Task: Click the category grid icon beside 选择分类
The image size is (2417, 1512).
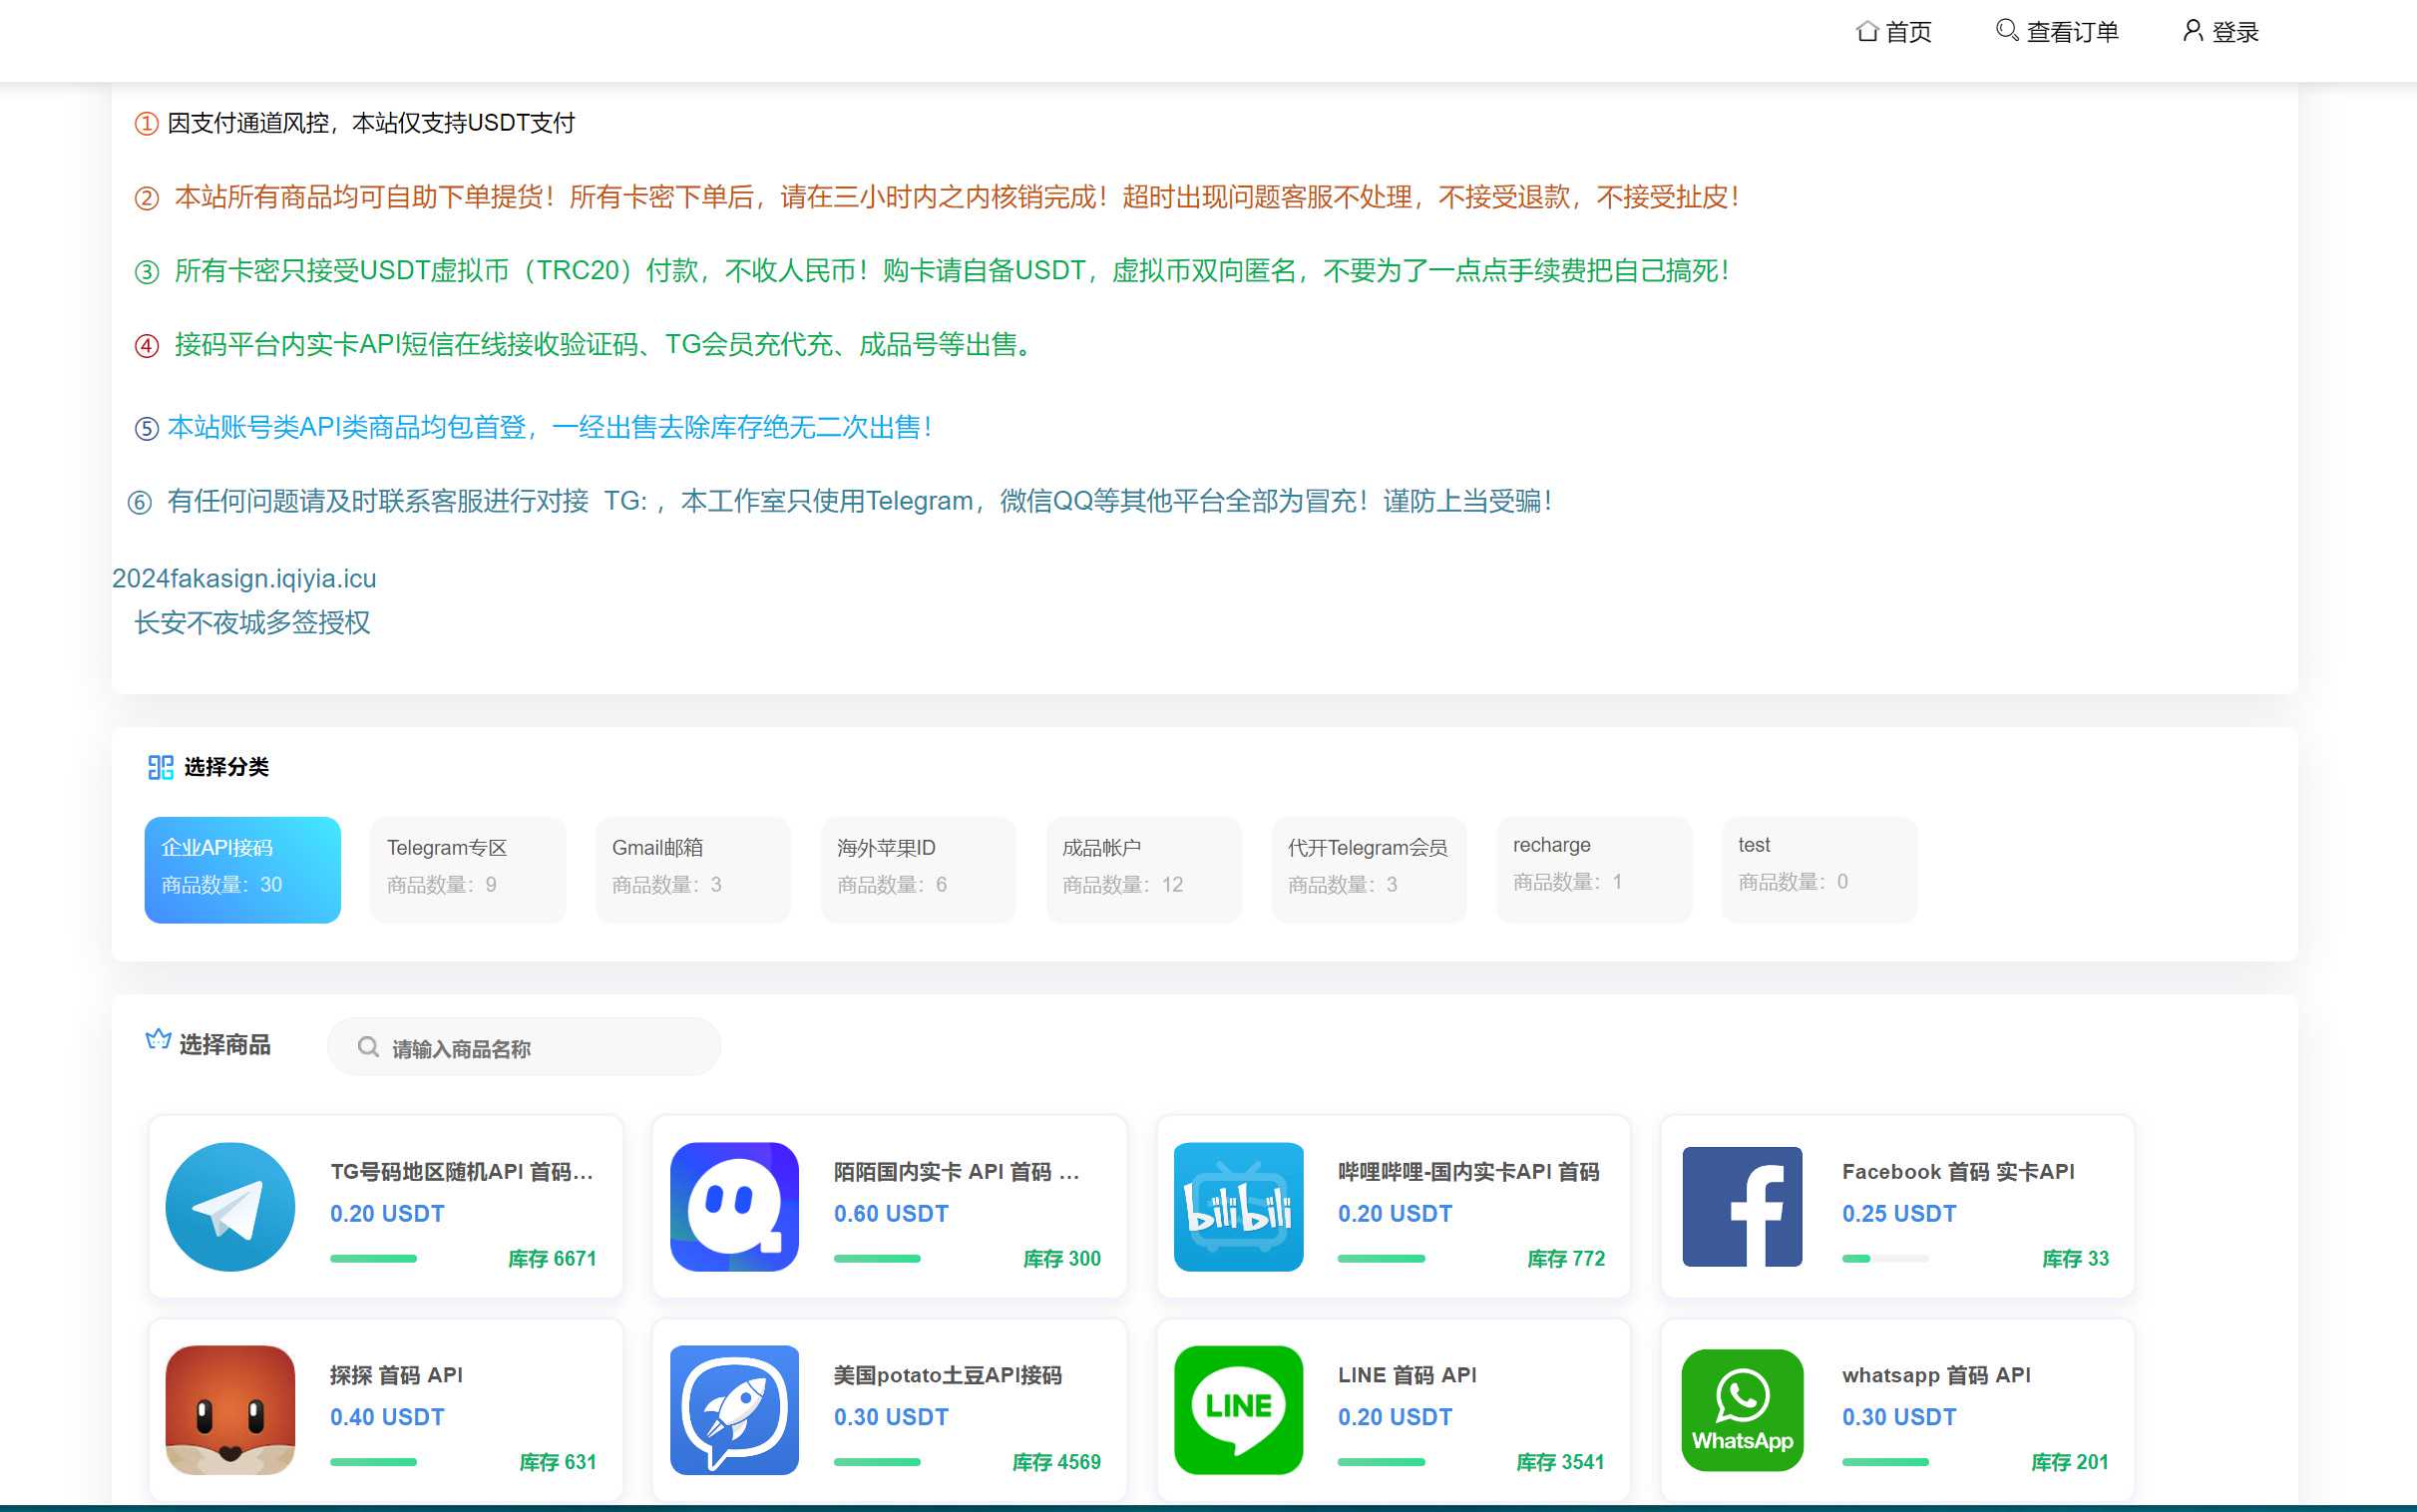Action: [160, 767]
